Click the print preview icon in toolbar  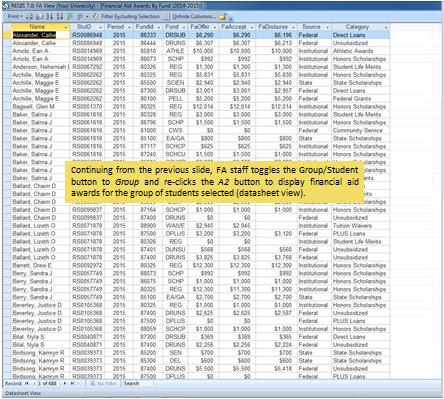[39, 16]
